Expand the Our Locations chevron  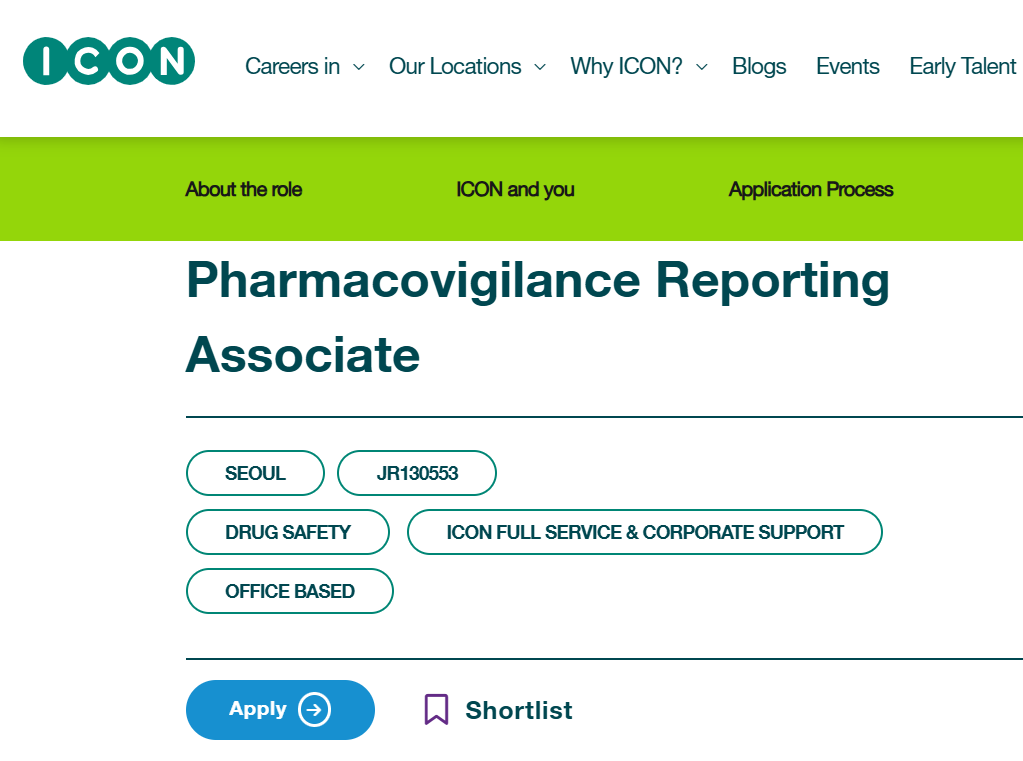[x=540, y=67]
